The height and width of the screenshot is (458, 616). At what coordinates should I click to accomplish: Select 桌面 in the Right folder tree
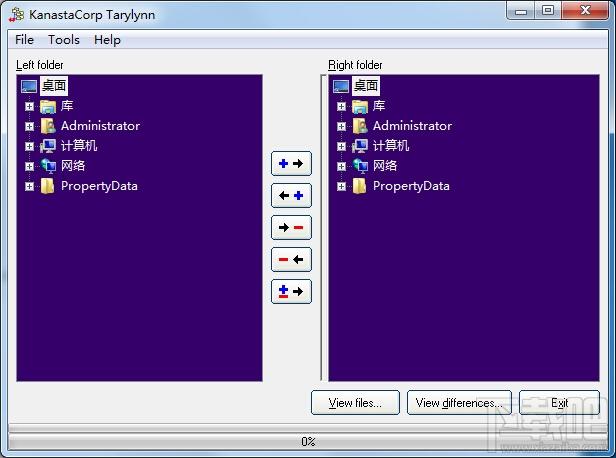[x=366, y=86]
